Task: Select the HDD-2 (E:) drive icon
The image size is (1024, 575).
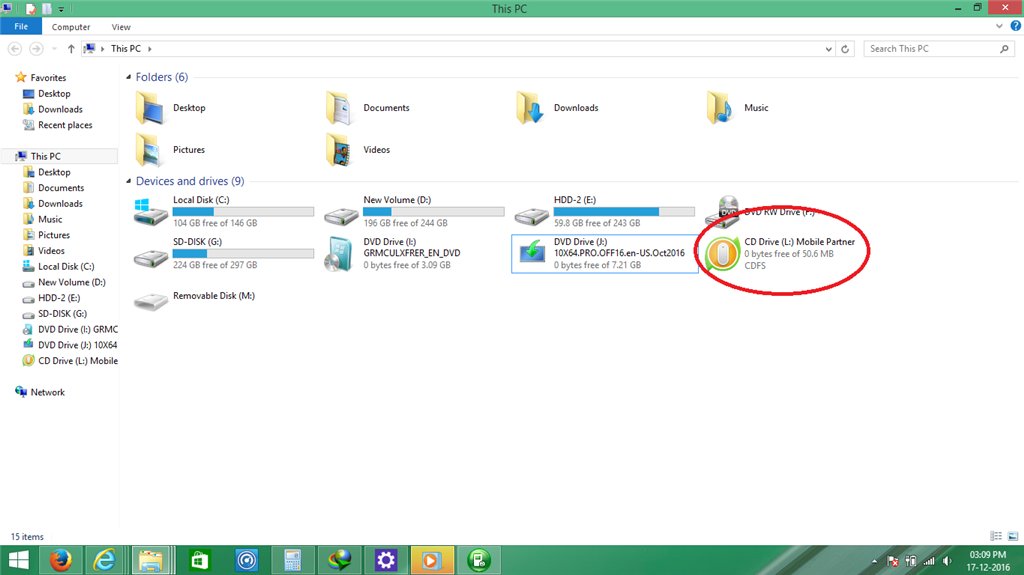Action: pyautogui.click(x=531, y=215)
